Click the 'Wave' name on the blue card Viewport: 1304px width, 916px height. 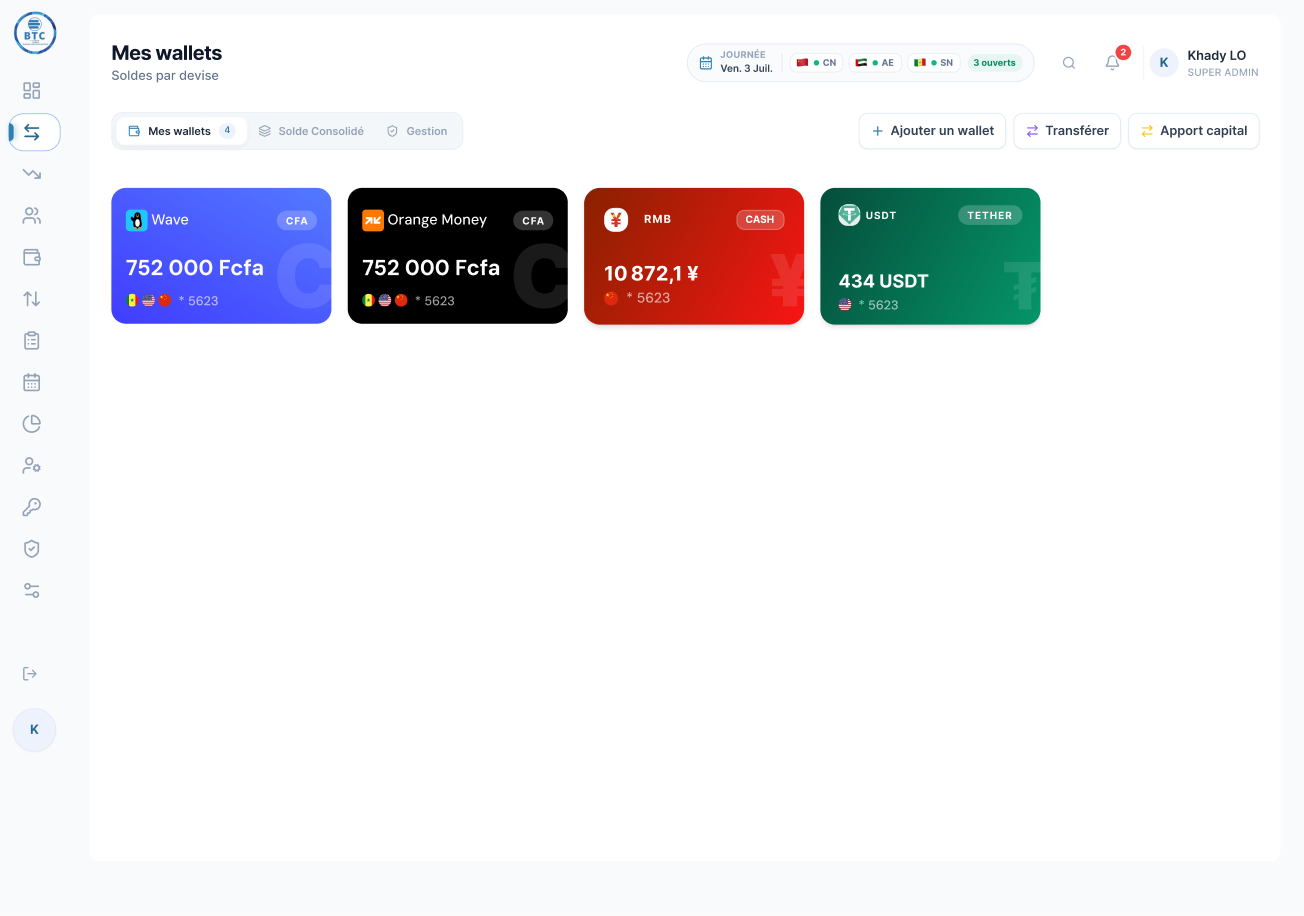click(170, 220)
